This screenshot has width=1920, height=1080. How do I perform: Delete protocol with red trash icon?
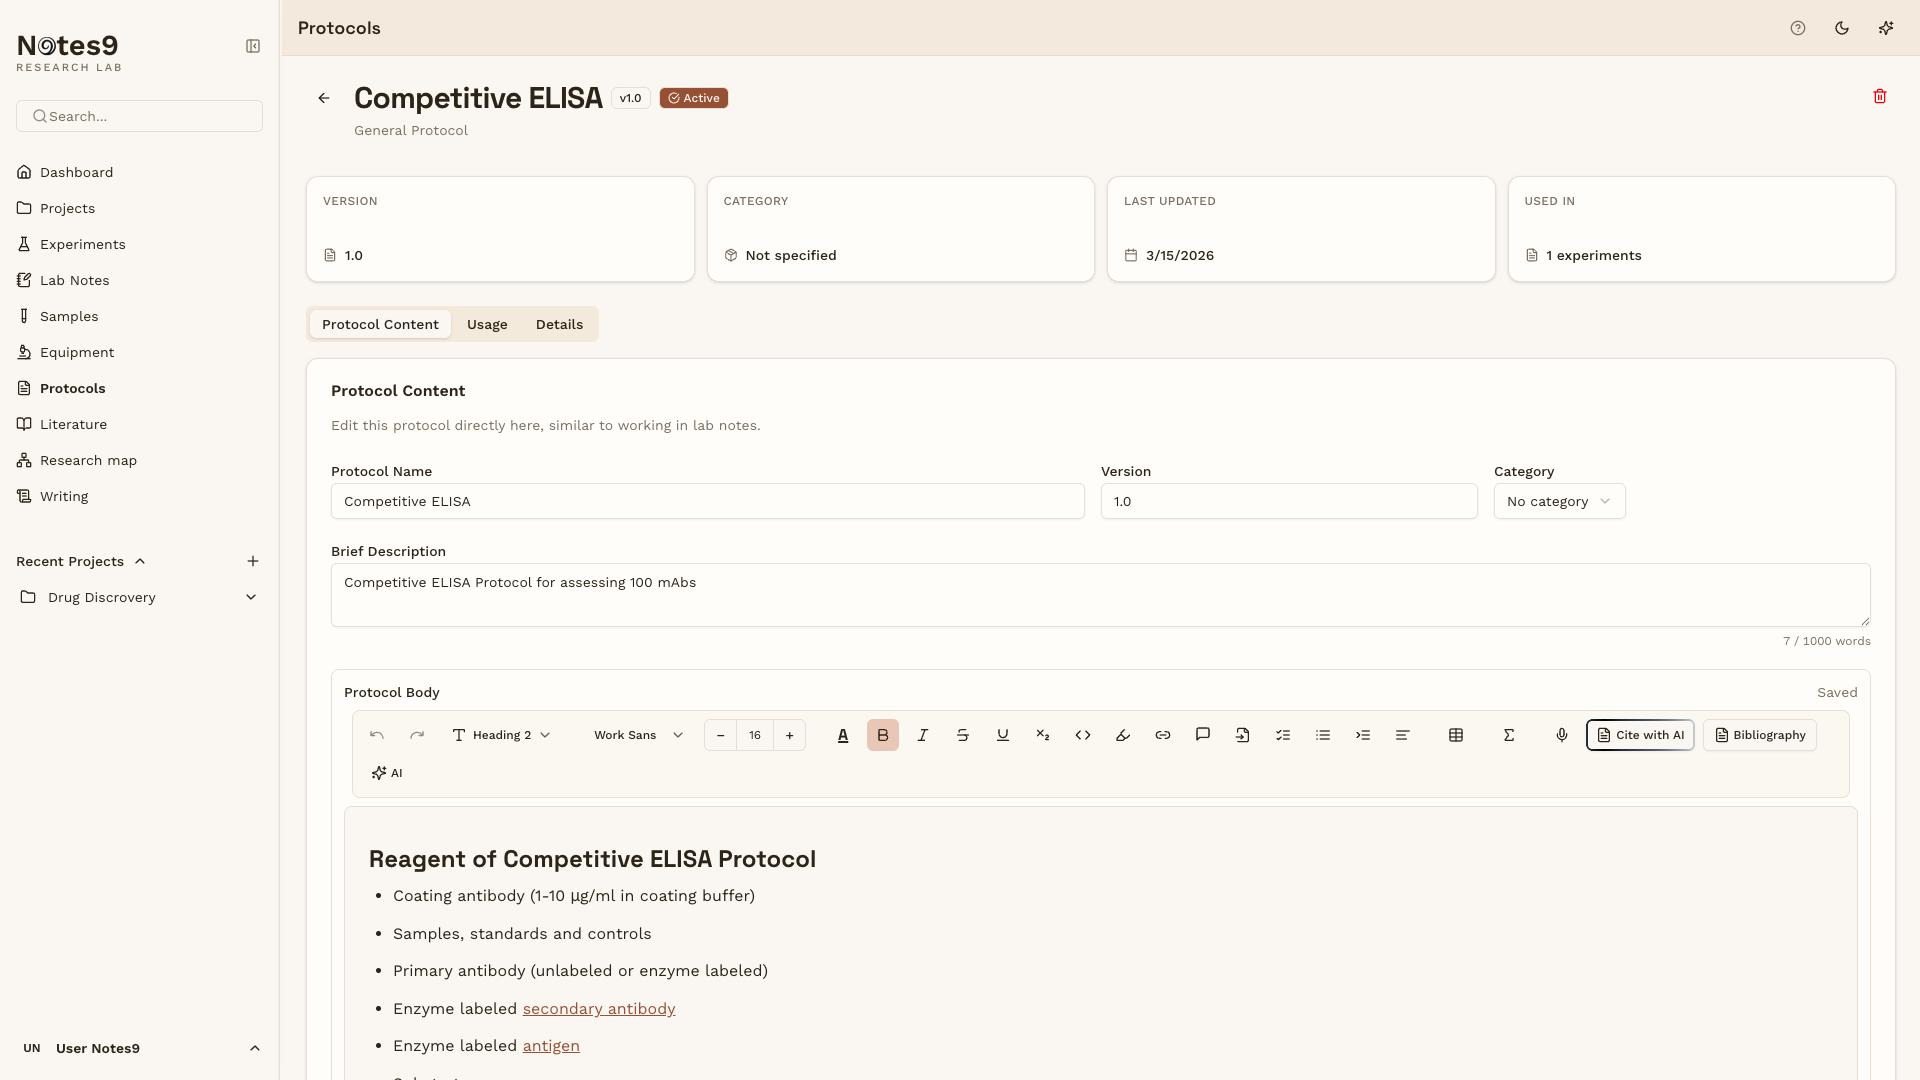click(x=1880, y=97)
